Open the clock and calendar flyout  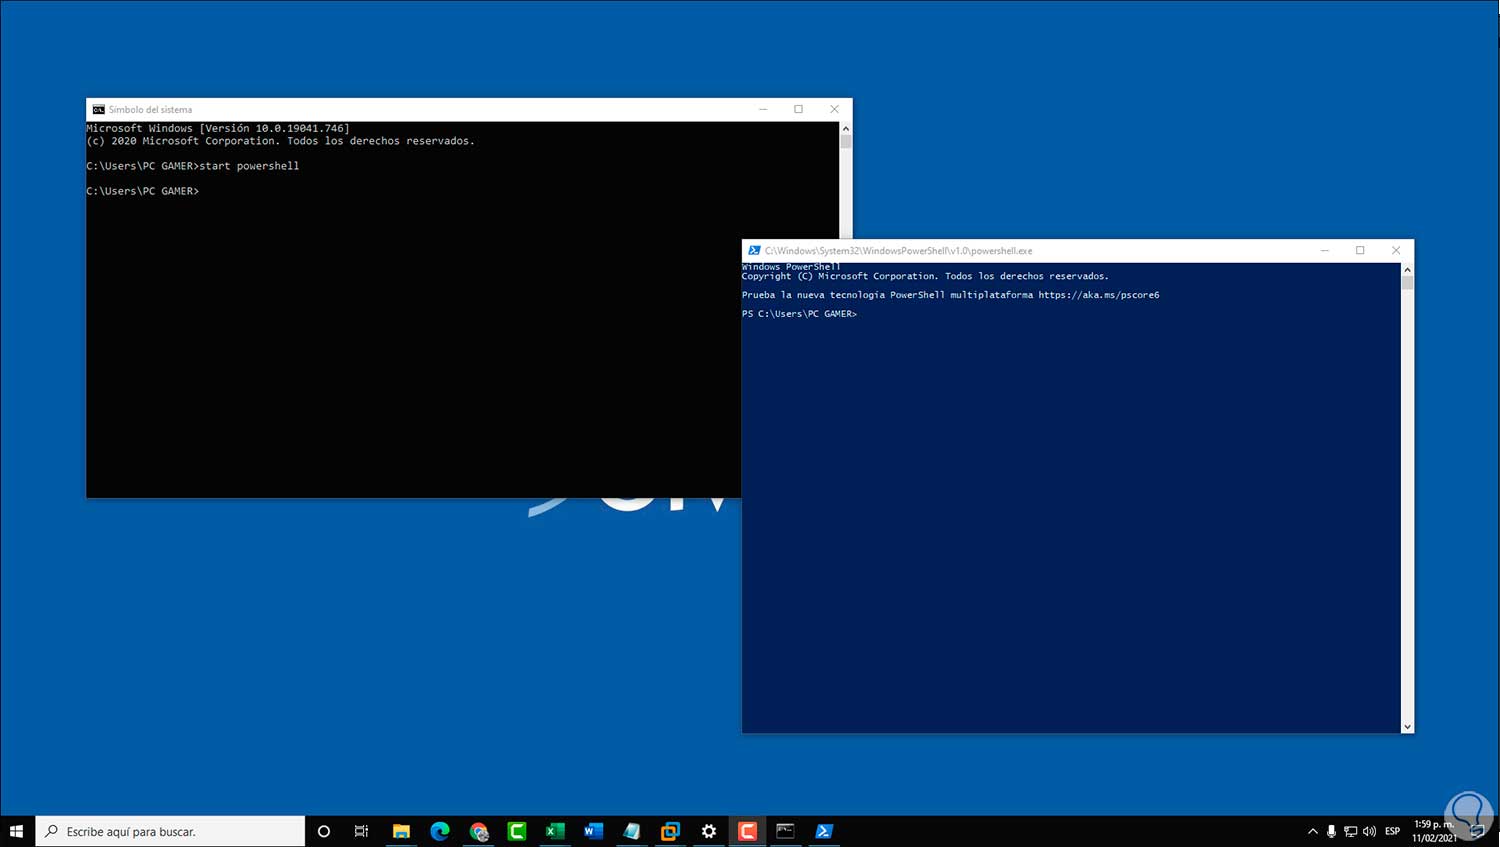1434,831
